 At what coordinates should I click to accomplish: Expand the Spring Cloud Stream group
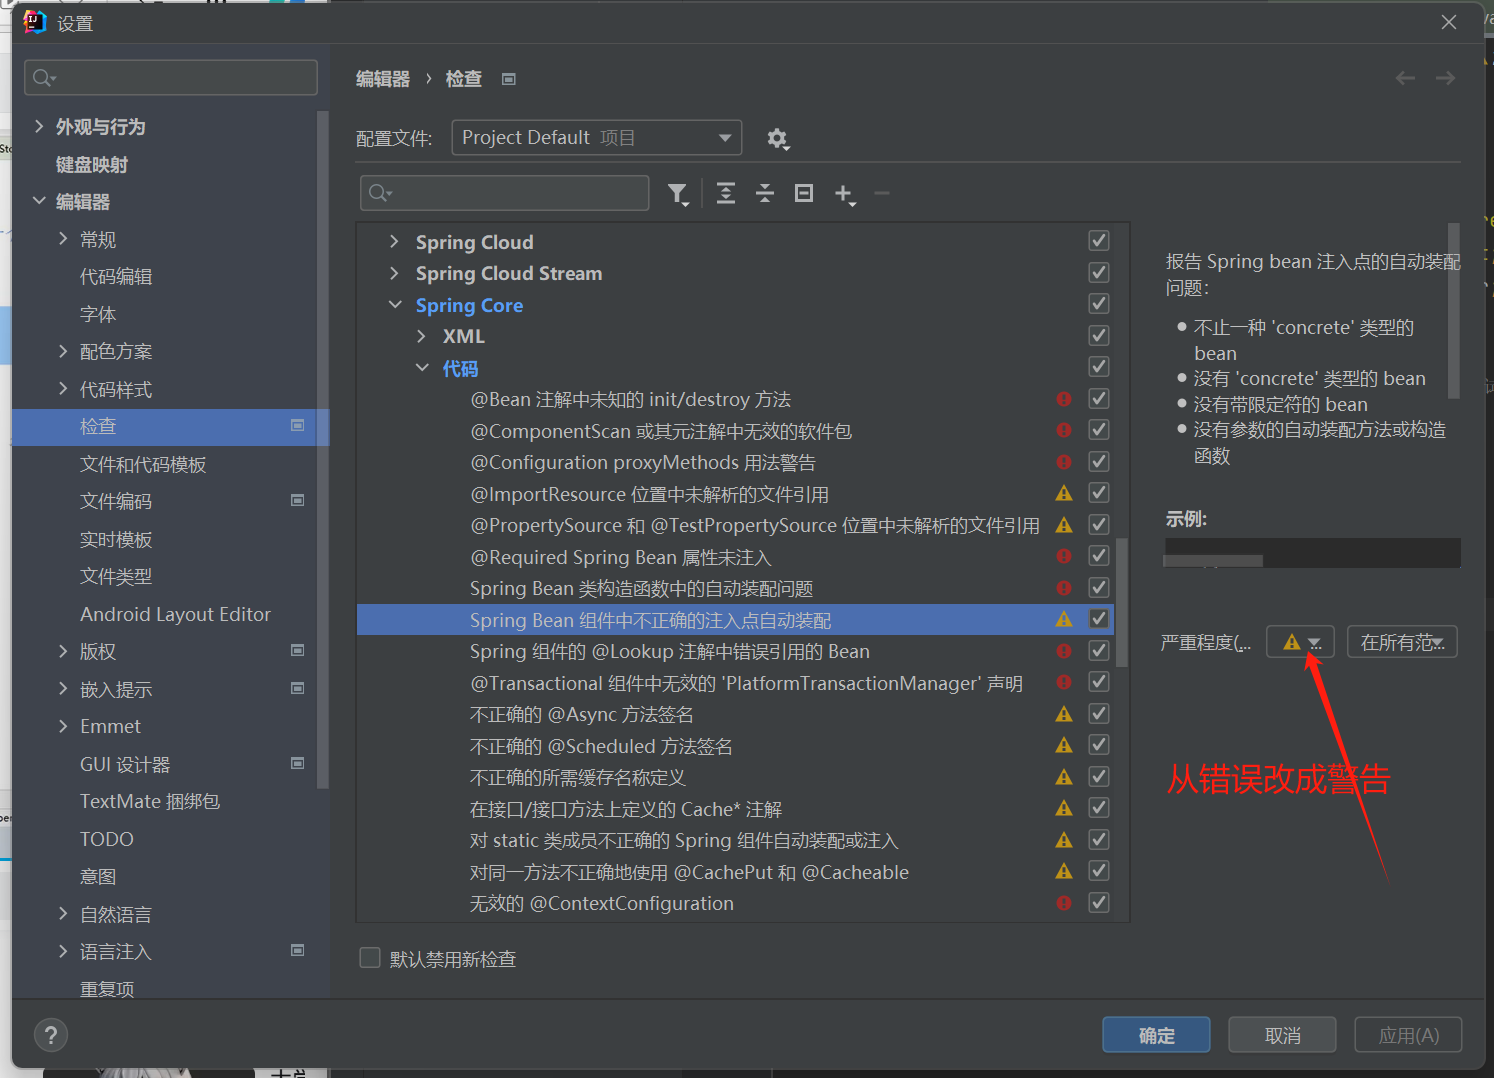(x=394, y=273)
